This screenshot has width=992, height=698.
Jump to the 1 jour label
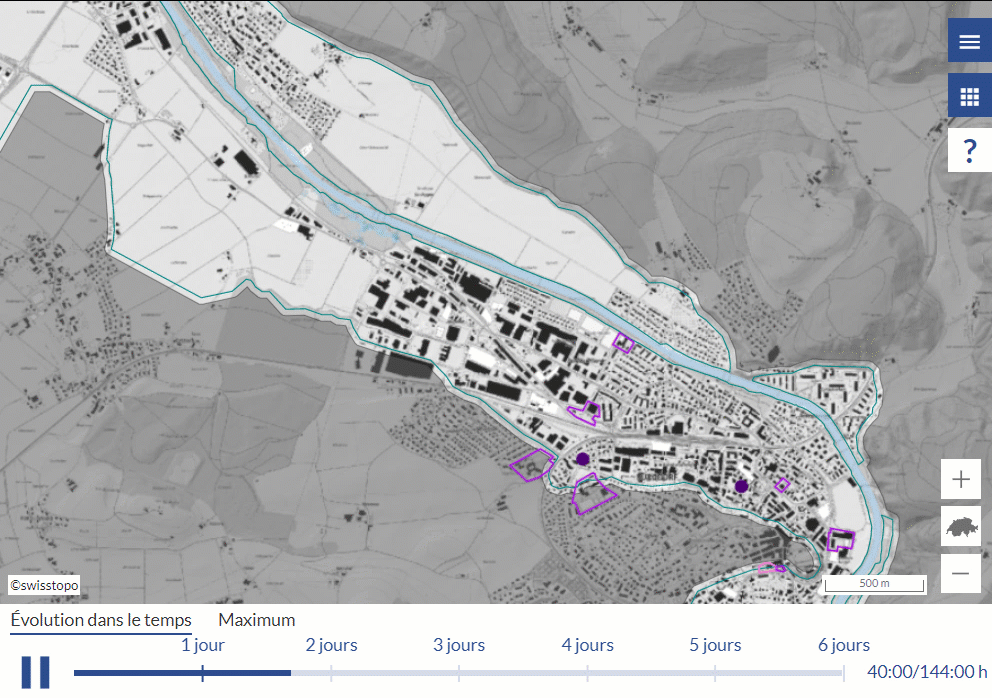pos(203,645)
